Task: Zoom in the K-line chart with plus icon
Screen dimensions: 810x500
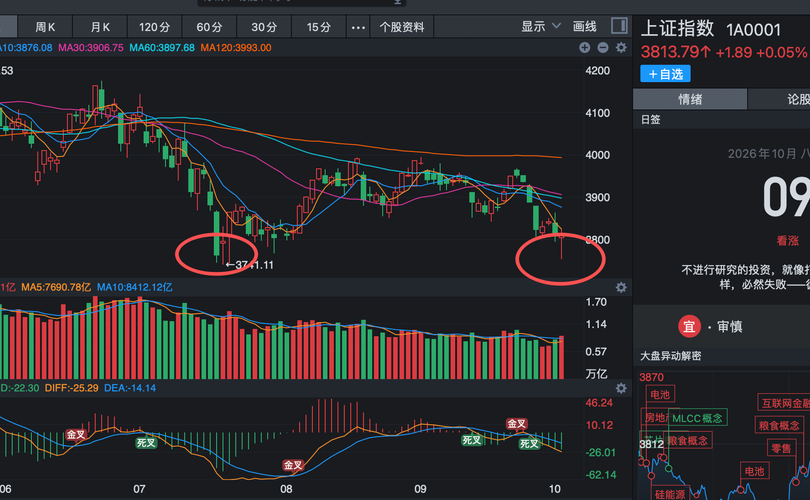Action: coord(585,48)
